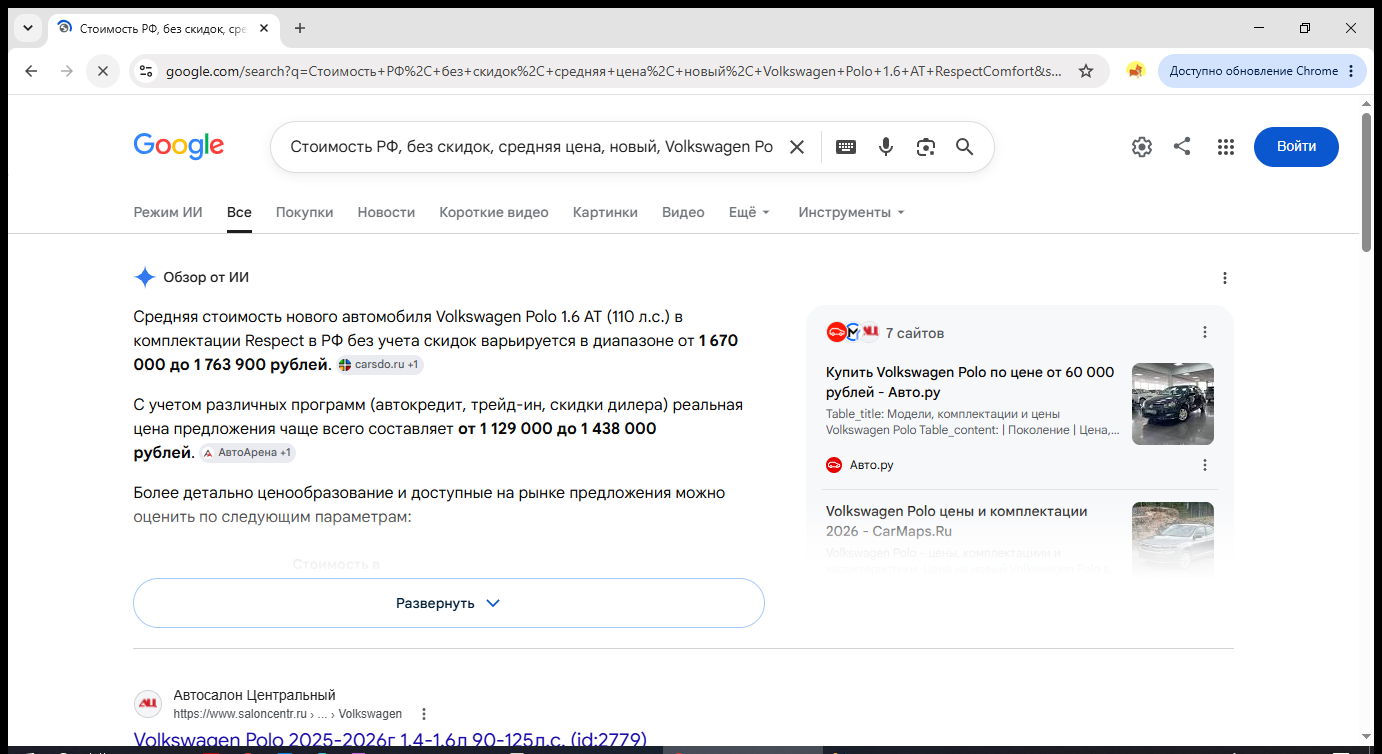
Task: Open the carsdo.ru source chip
Action: click(x=381, y=365)
